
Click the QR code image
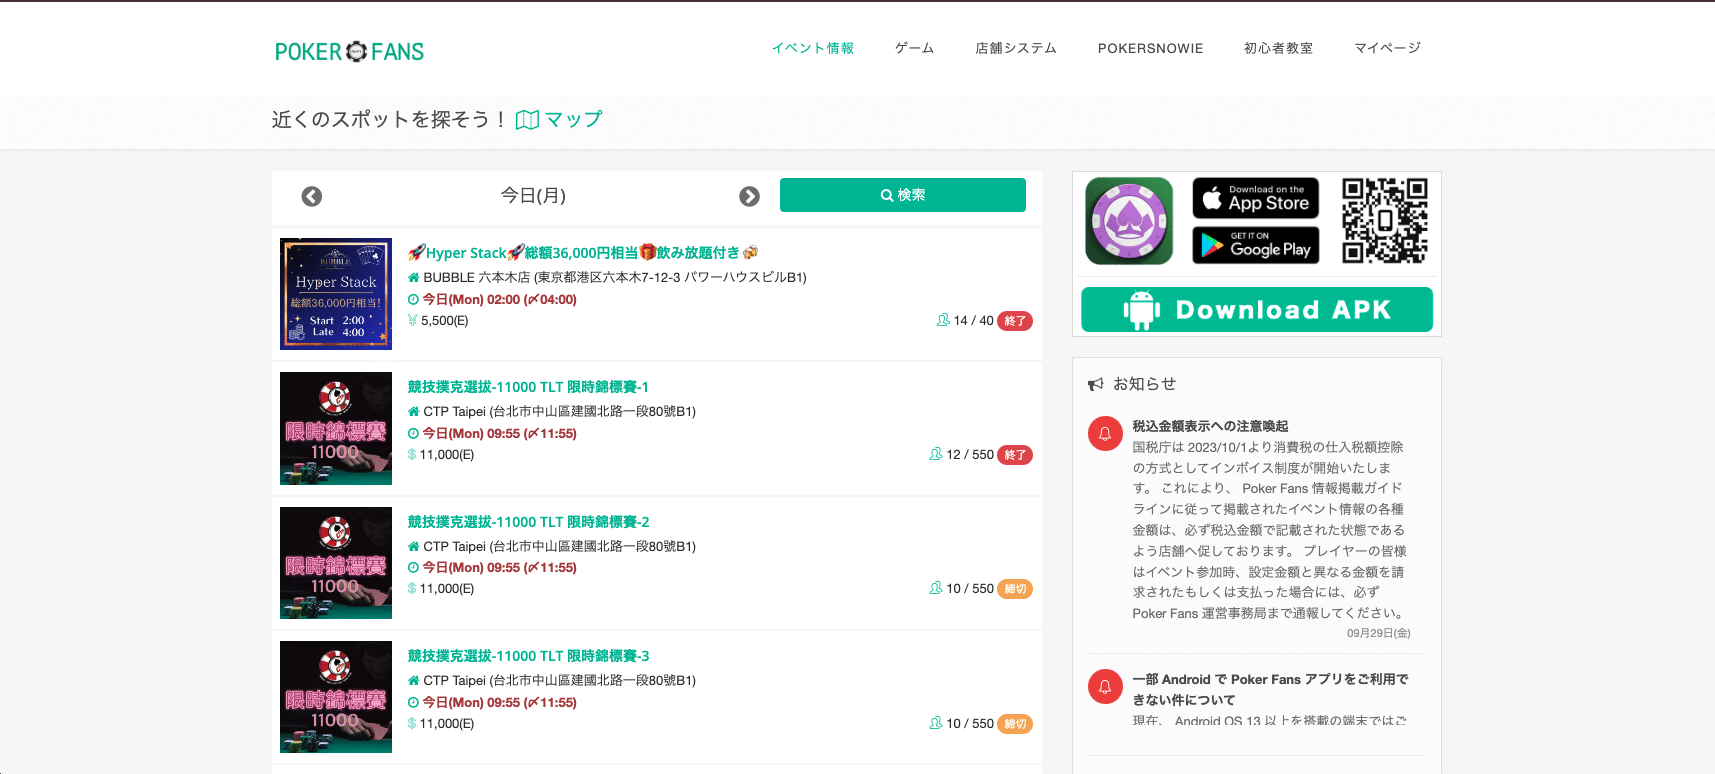tap(1384, 221)
